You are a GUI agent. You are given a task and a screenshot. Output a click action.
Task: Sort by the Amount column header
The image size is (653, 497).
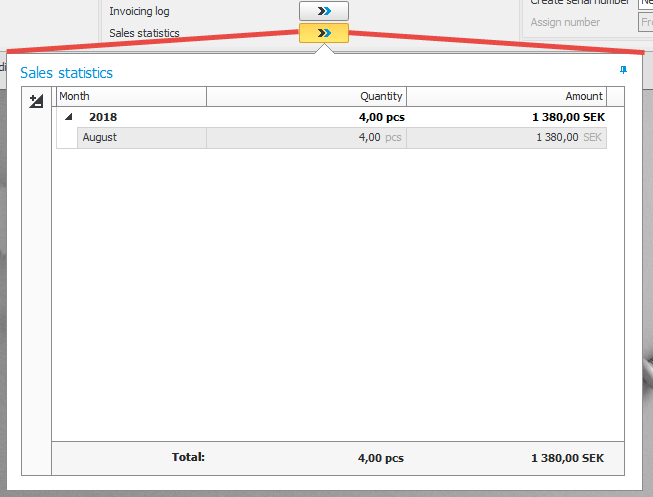tap(506, 96)
